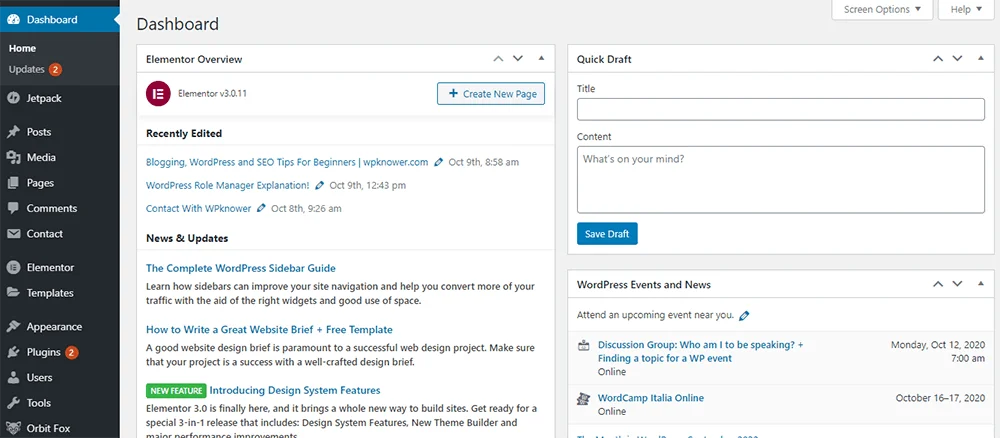Image resolution: width=1000 pixels, height=438 pixels.
Task: Click the Discussion Group meetup icon
Action: 583,346
